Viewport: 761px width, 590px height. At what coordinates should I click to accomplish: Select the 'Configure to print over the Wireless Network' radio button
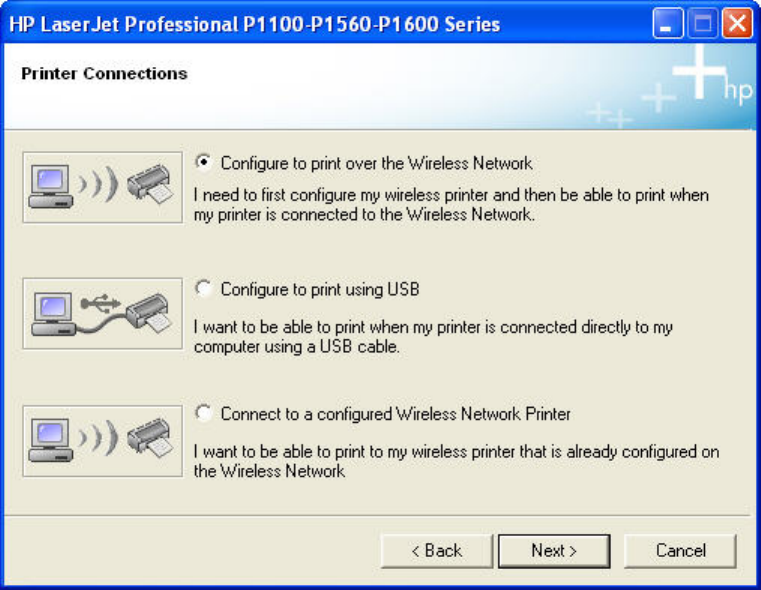[x=203, y=162]
